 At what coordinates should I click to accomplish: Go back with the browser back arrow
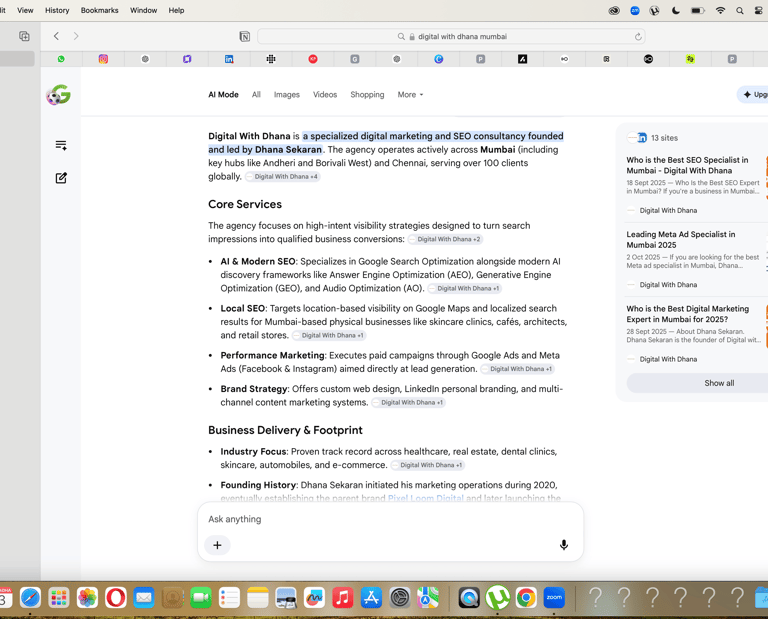coord(56,36)
